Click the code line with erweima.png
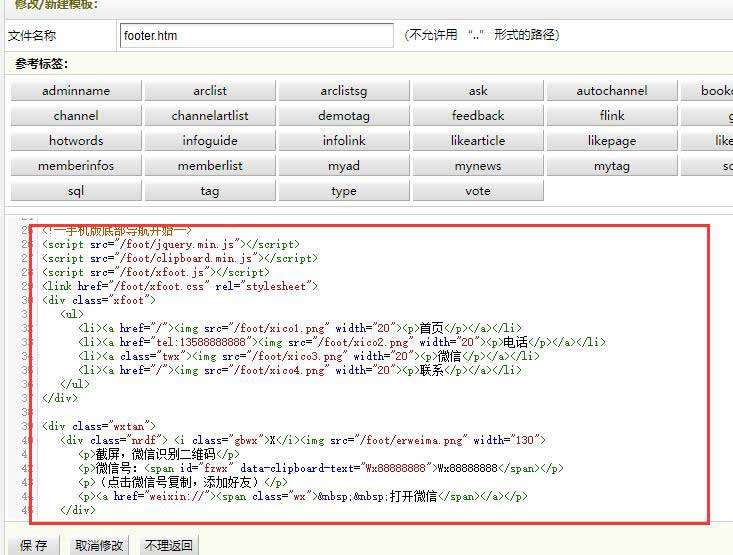The height and width of the screenshot is (555, 733). 302,440
